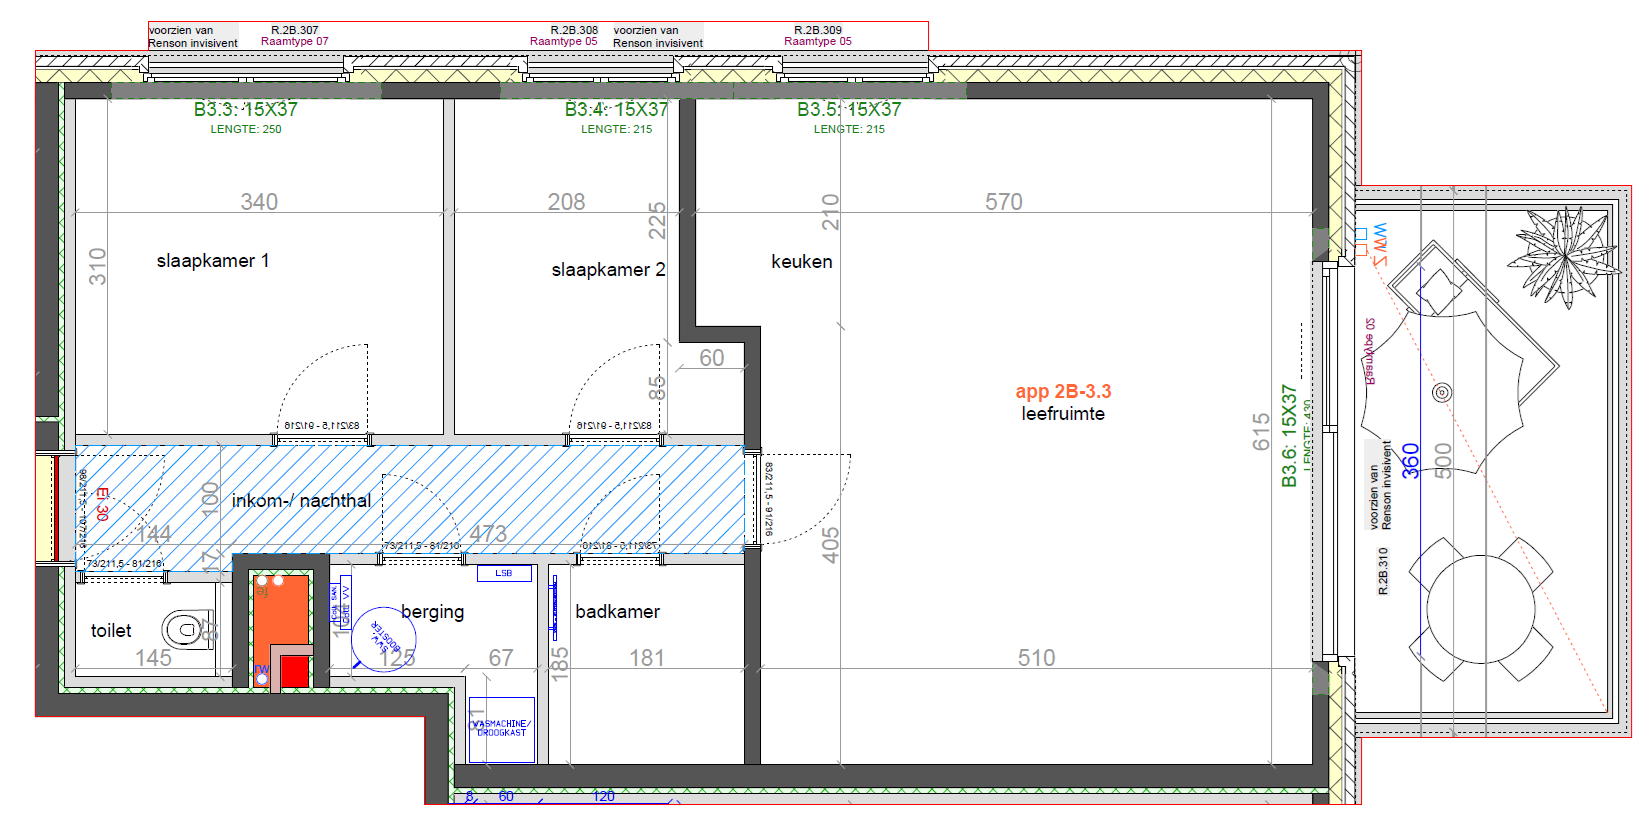Select the 570 dimension in living room

pyautogui.click(x=1003, y=202)
